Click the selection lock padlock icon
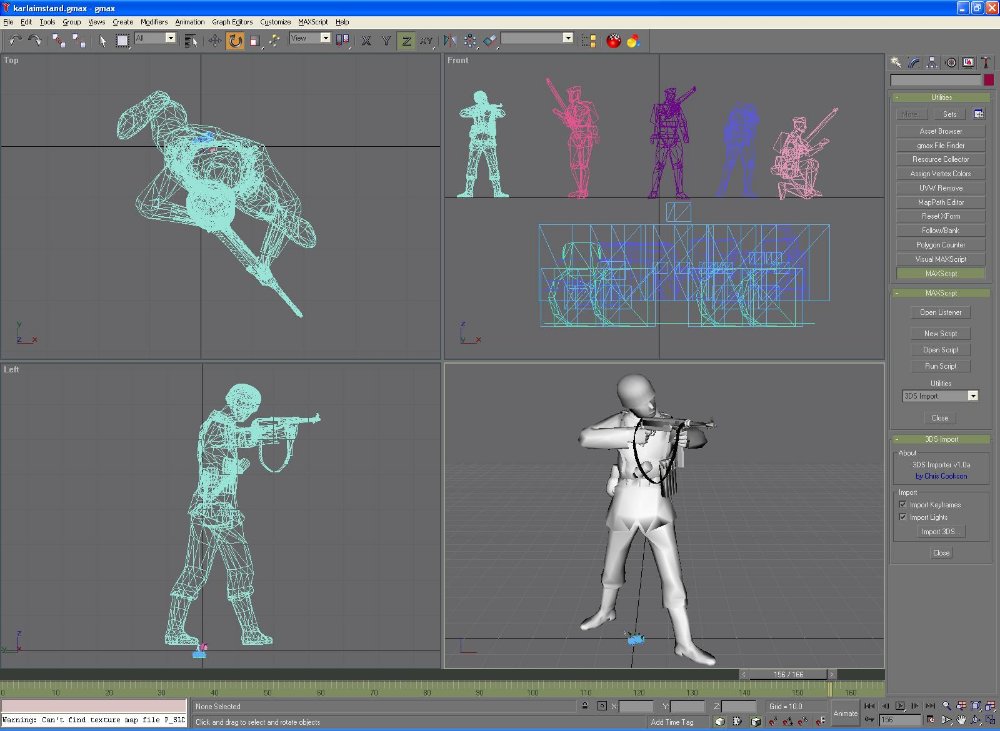1000x731 pixels. point(584,706)
